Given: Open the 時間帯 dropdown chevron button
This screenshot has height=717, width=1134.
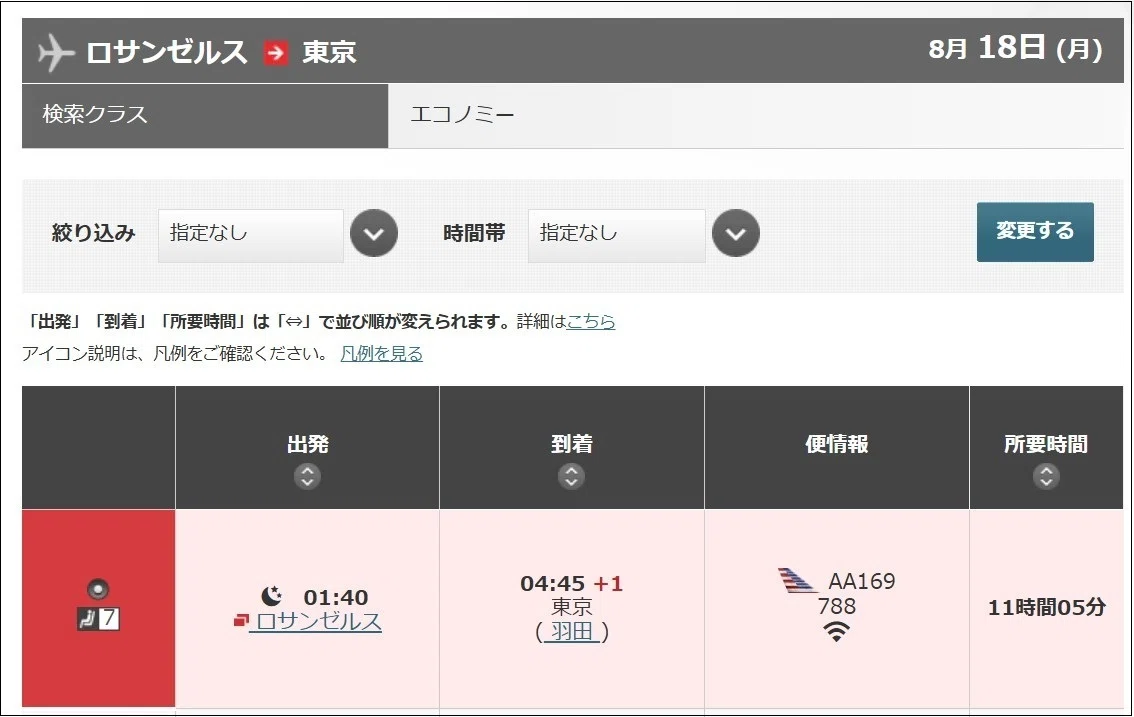Looking at the screenshot, I should point(736,233).
